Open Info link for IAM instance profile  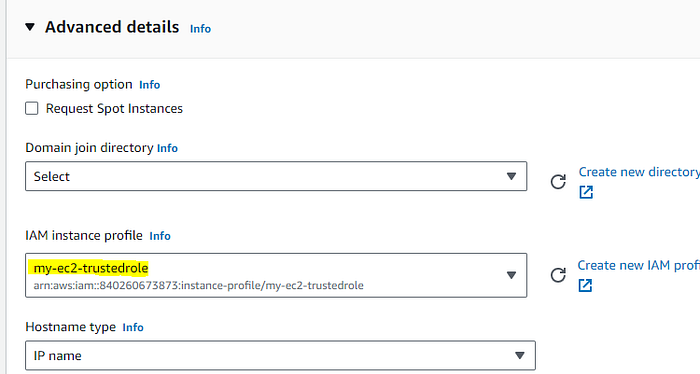pos(160,236)
